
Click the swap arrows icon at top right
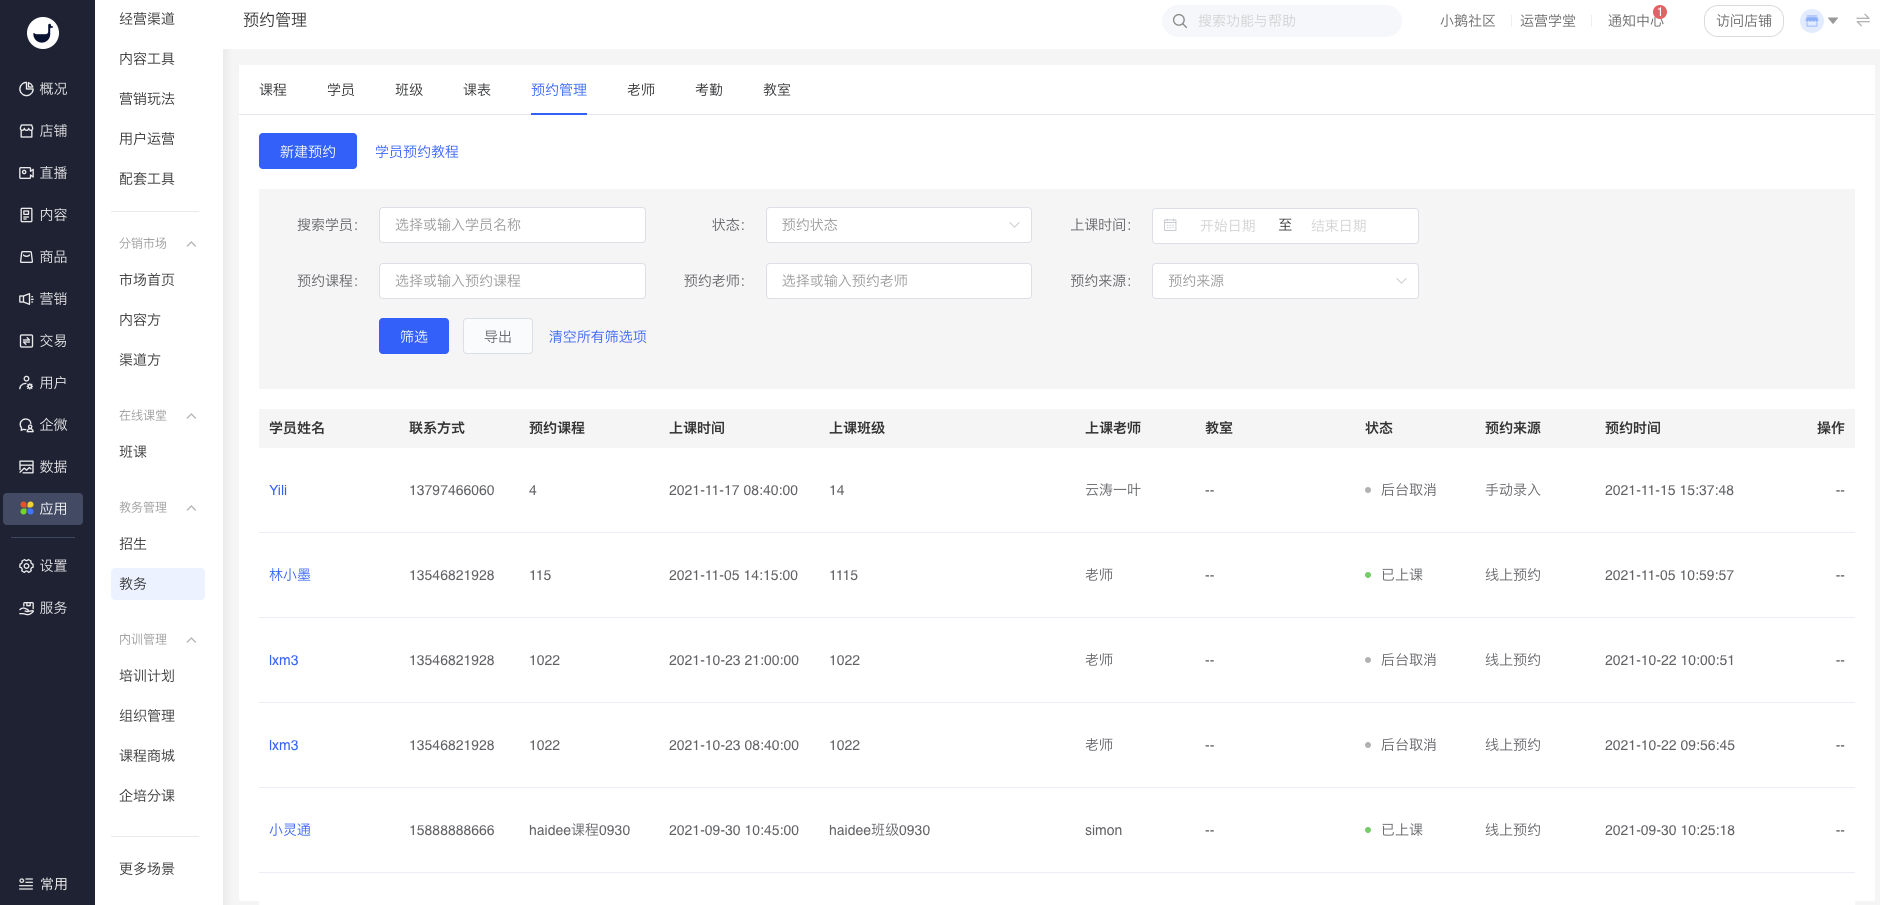[x=1863, y=20]
